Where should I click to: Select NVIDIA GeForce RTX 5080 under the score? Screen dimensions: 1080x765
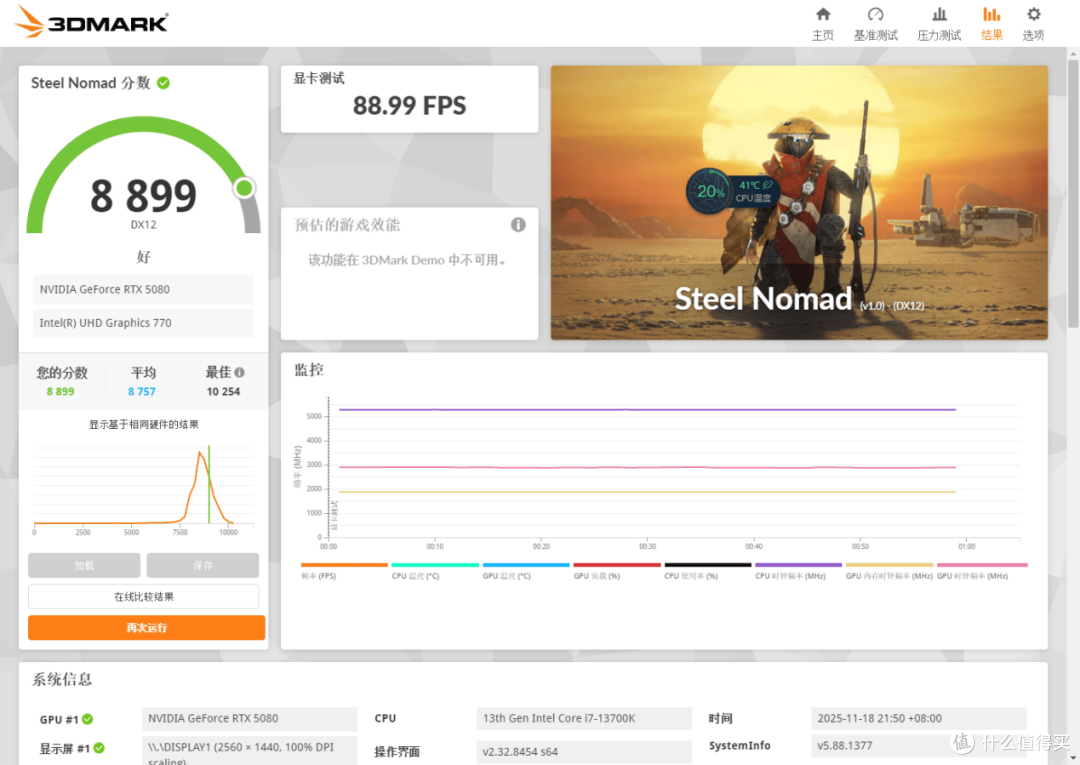click(143, 289)
